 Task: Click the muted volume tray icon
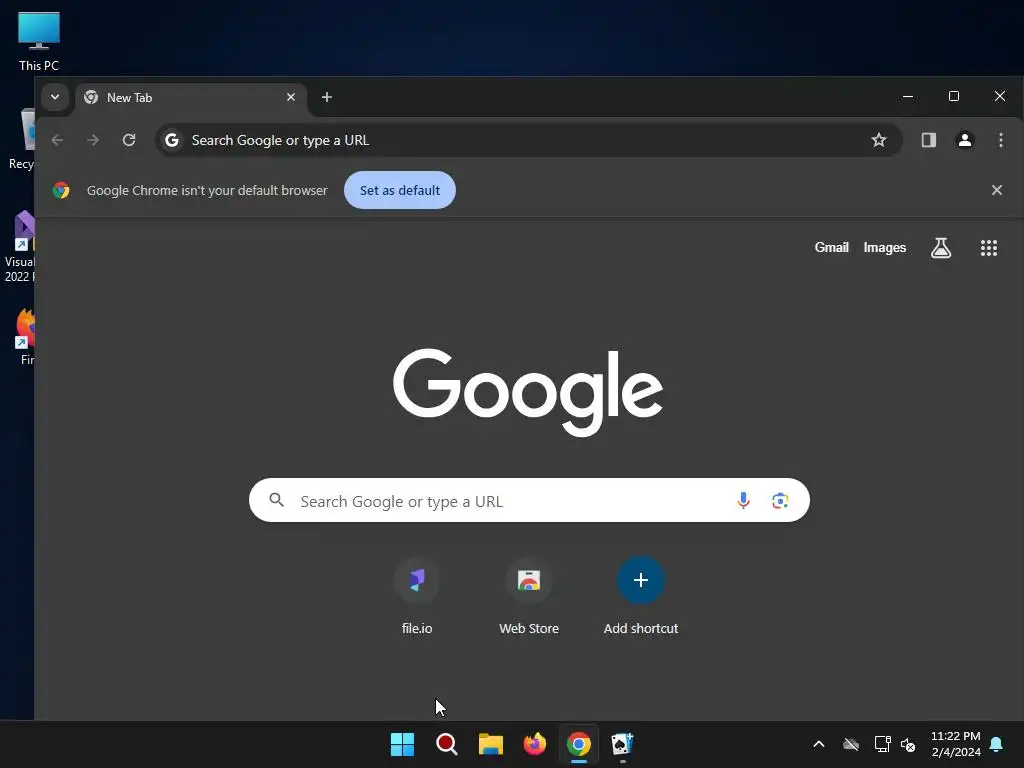(908, 744)
